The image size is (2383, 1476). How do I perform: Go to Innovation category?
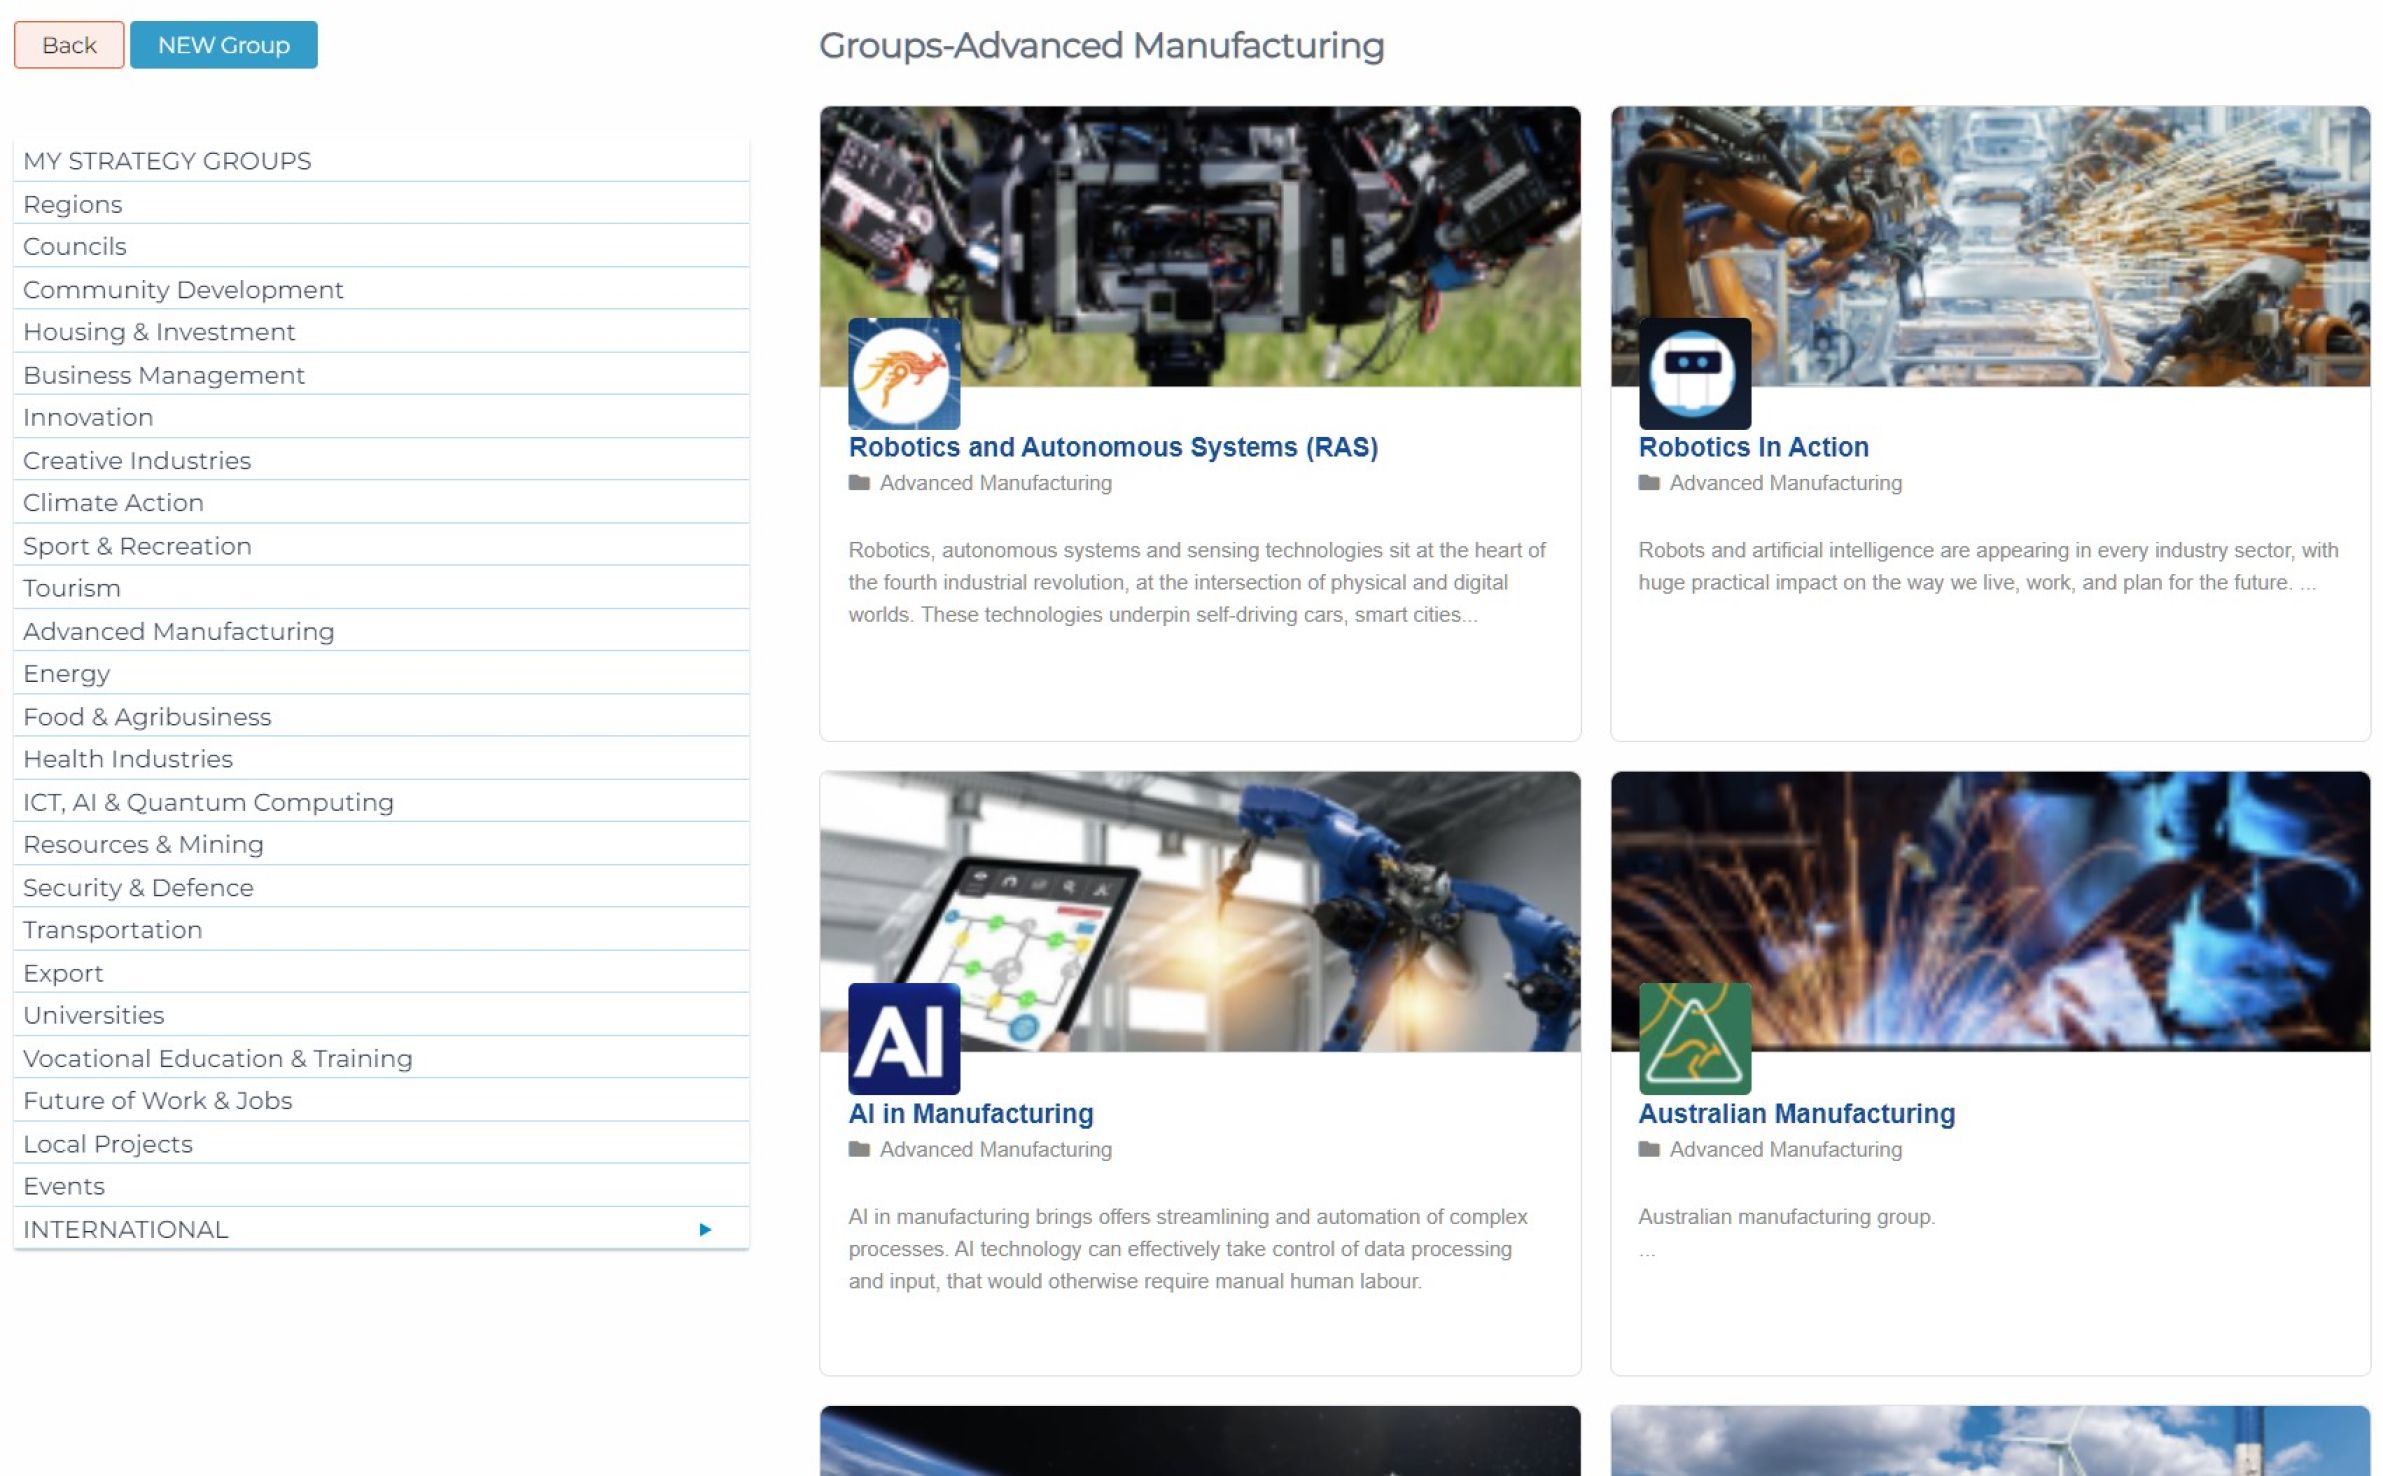[381, 417]
